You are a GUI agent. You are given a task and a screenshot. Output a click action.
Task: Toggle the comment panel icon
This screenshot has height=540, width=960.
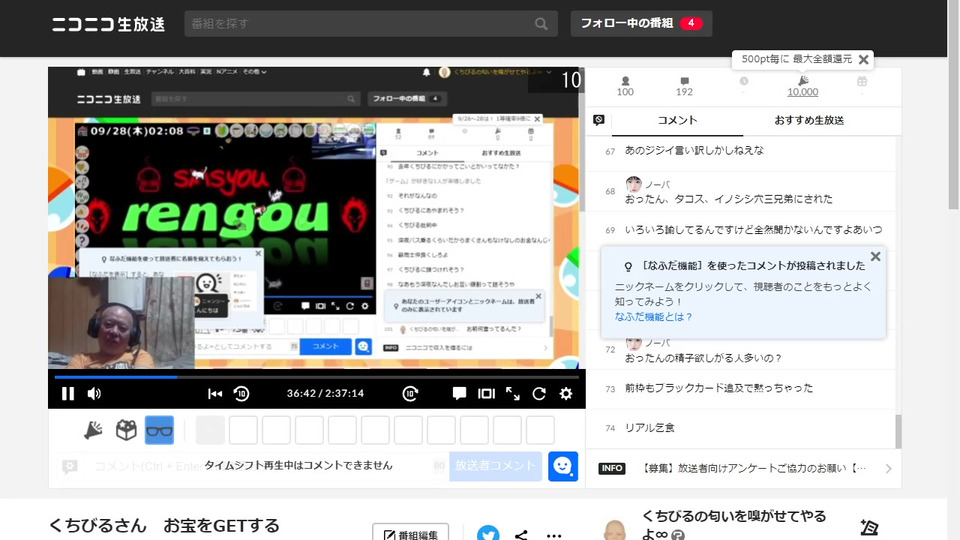pyautogui.click(x=599, y=120)
